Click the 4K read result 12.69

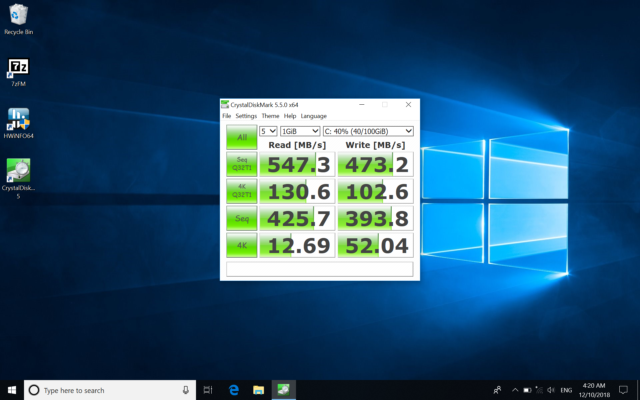click(x=297, y=245)
